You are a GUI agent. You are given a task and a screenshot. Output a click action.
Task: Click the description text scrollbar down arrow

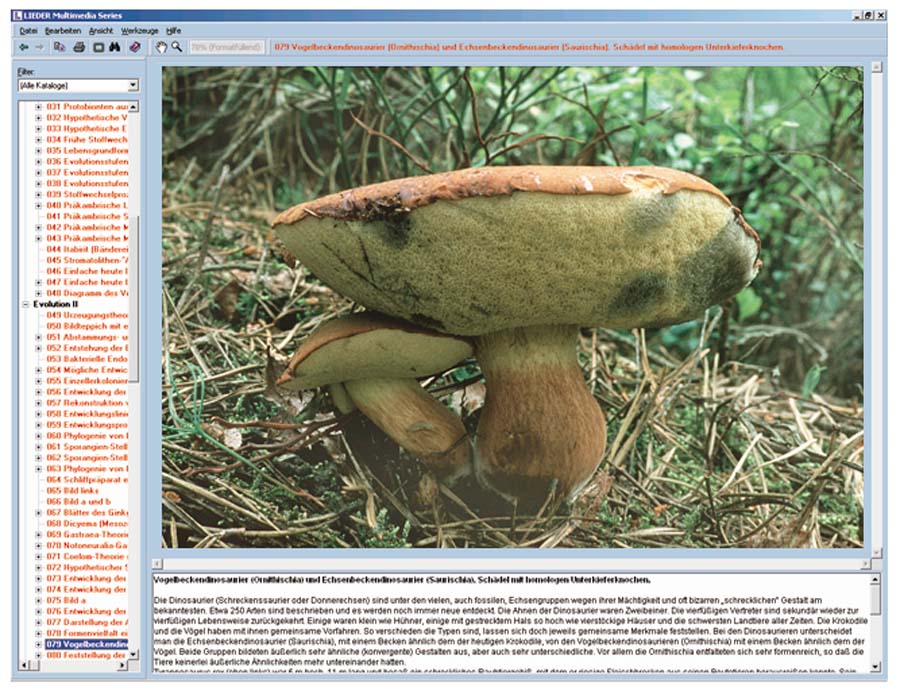pyautogui.click(x=876, y=665)
